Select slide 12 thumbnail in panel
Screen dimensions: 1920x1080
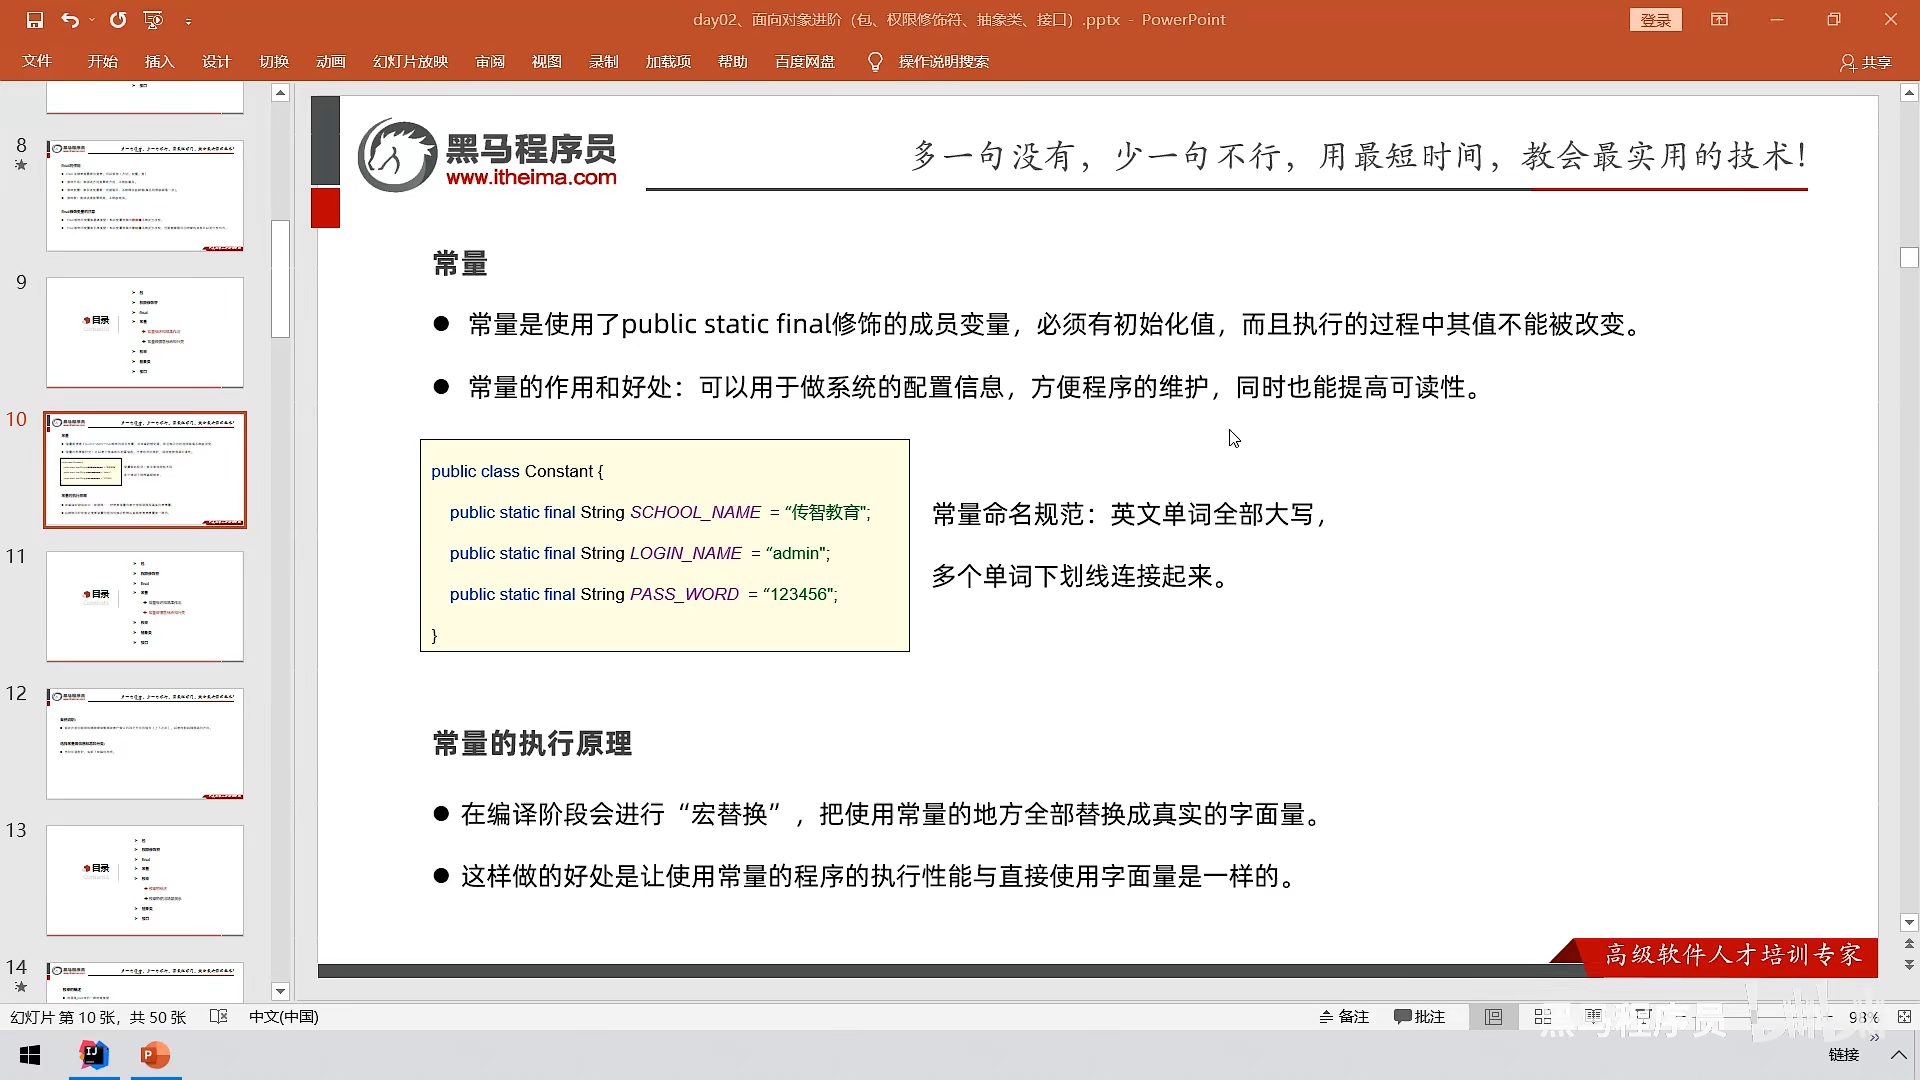[x=145, y=743]
